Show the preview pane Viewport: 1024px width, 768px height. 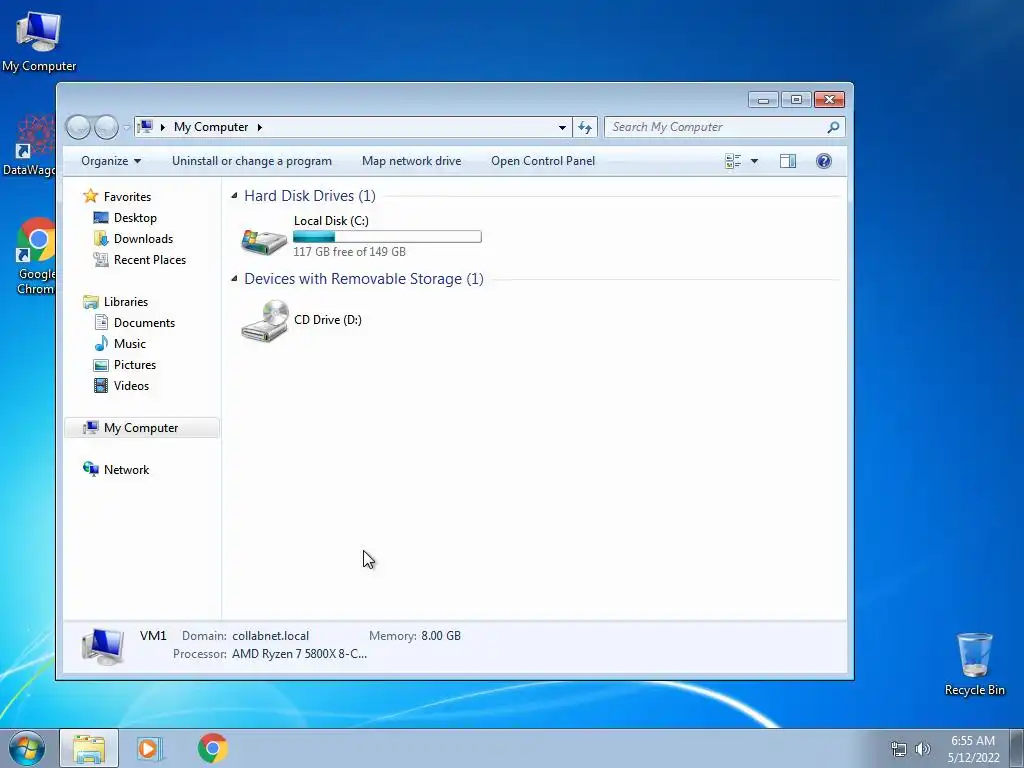coord(788,161)
